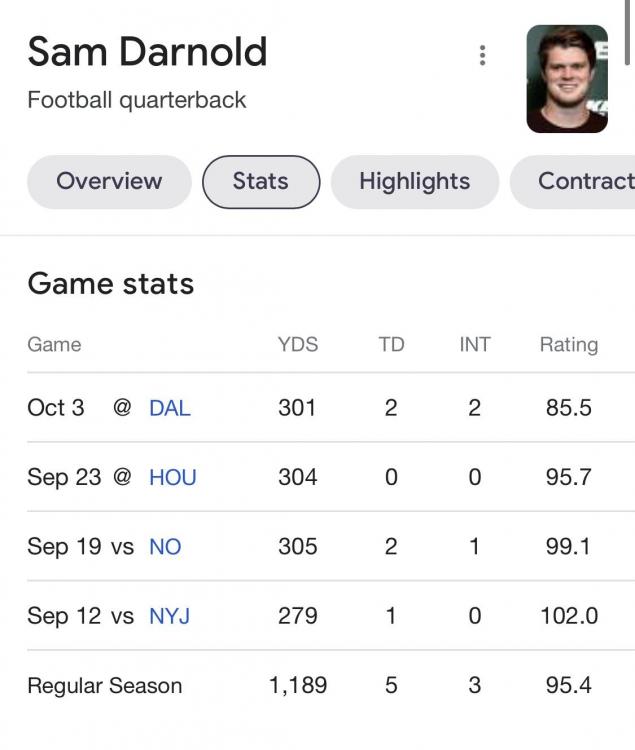Viewport: 635px width, 750px height.
Task: Click the INT column header
Action: (x=475, y=345)
